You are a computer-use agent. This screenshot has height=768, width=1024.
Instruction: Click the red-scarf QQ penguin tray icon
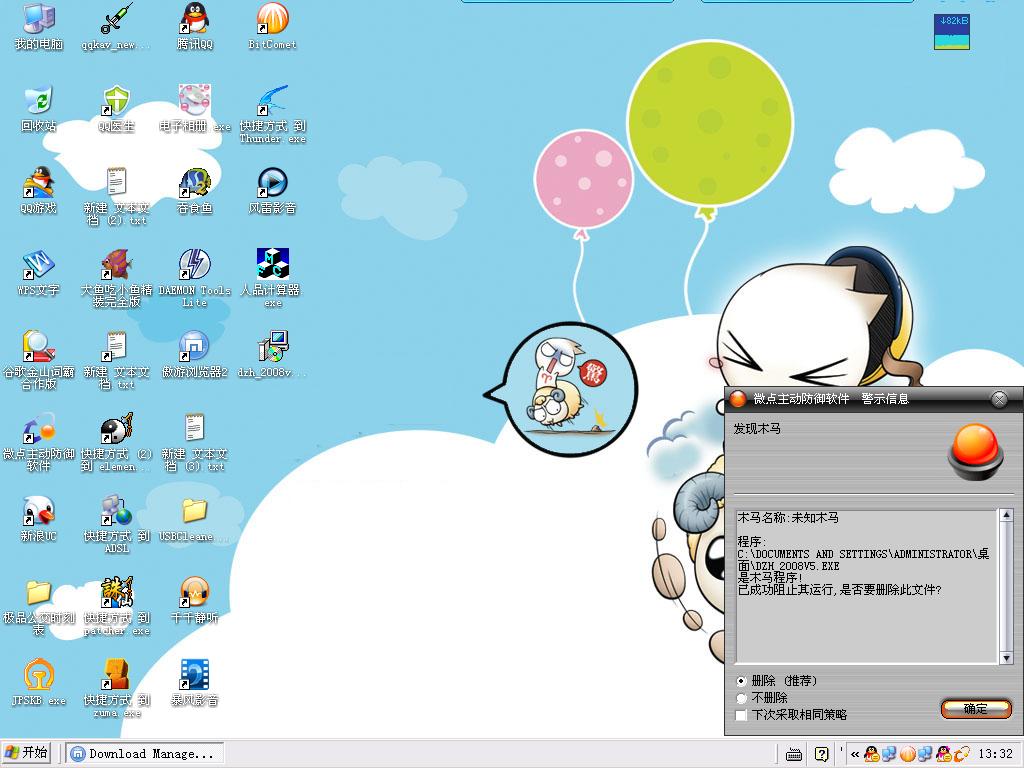coord(871,754)
